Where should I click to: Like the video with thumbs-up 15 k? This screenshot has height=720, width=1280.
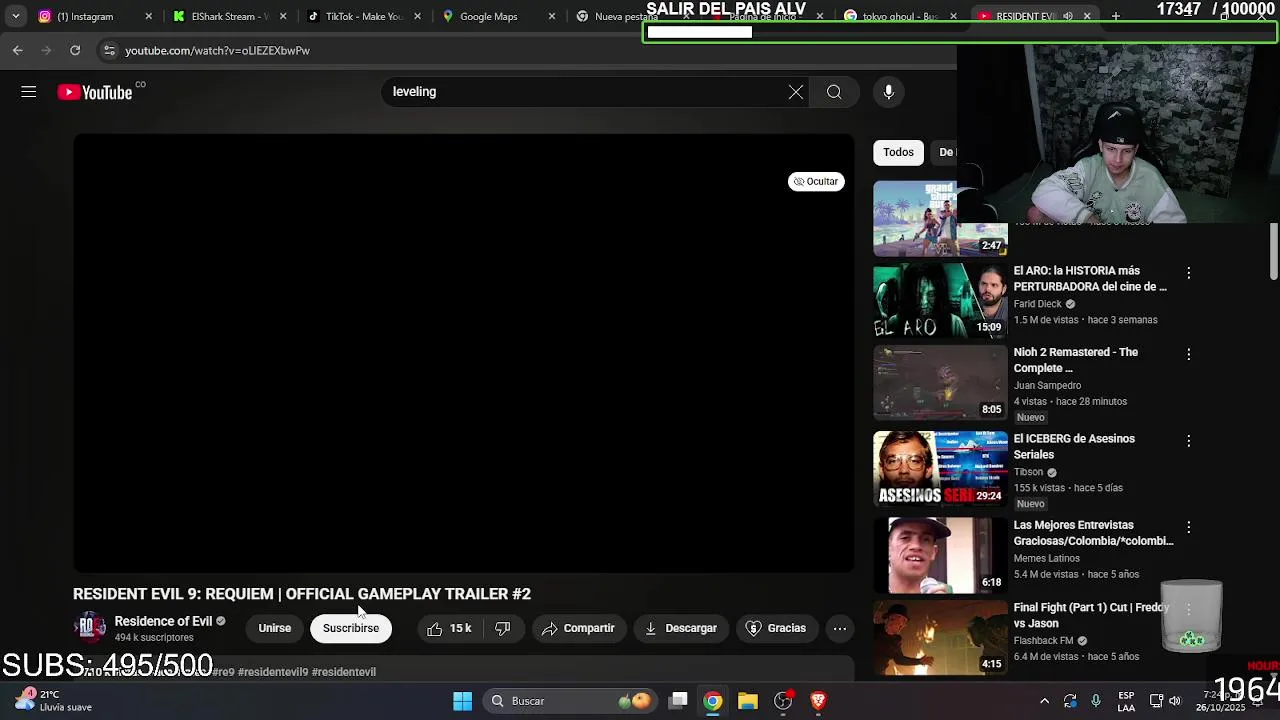point(449,628)
